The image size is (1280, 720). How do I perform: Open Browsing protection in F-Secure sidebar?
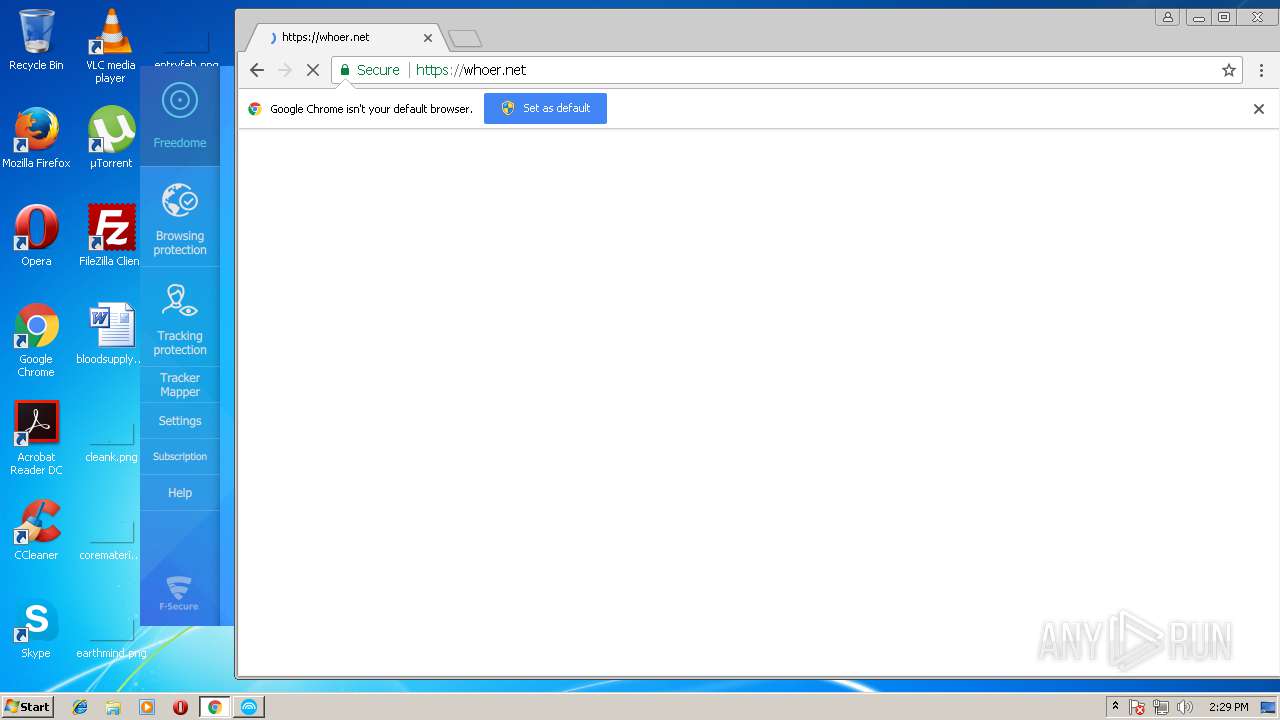point(180,217)
